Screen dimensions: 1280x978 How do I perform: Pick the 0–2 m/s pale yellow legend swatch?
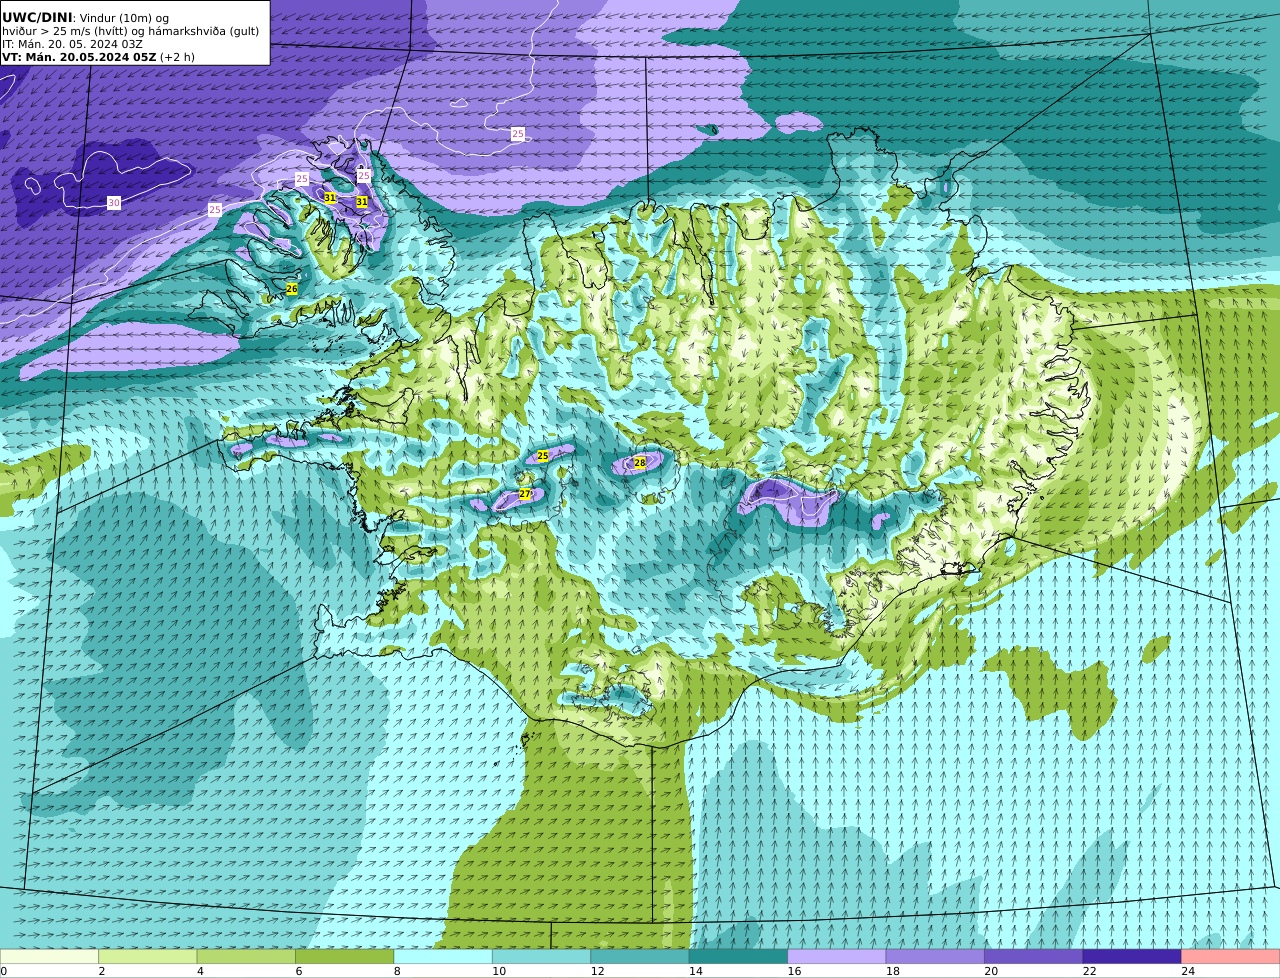click(49, 956)
